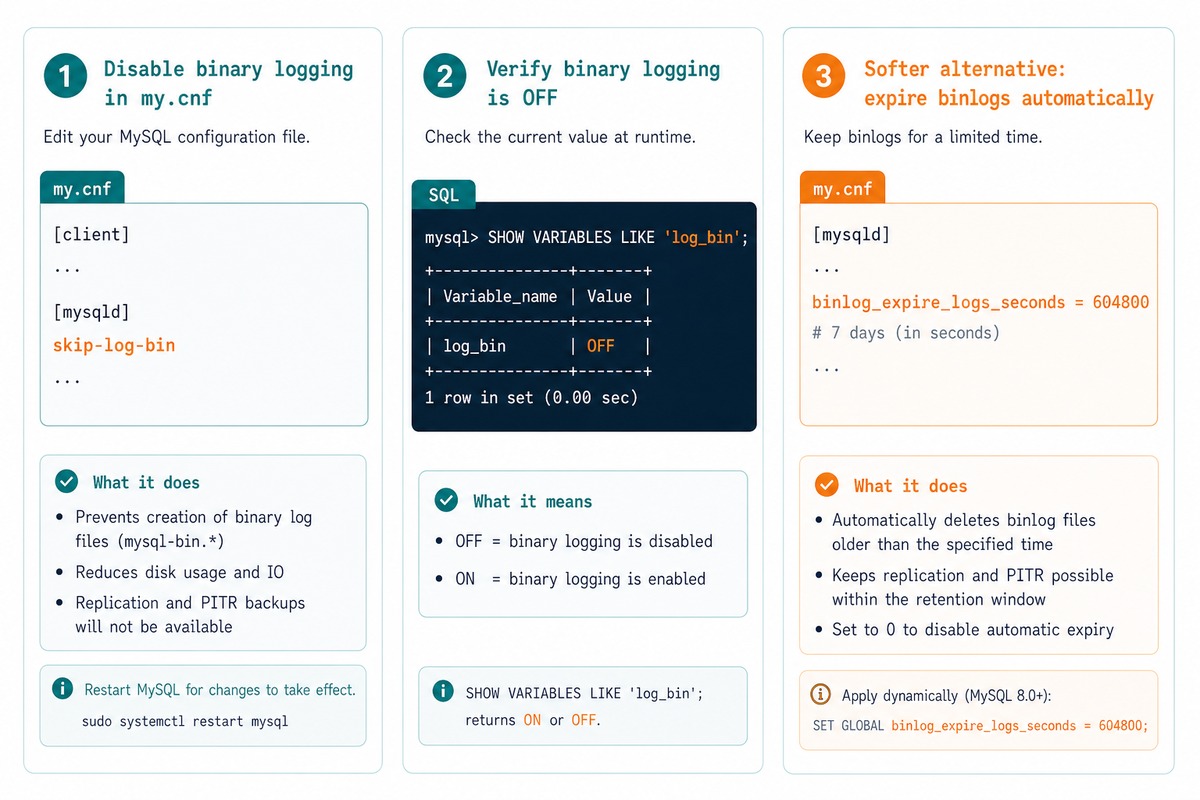Image resolution: width=1200 pixels, height=800 pixels.
Task: Click the "sudo systemctl restart mysql" command
Action: click(184, 720)
